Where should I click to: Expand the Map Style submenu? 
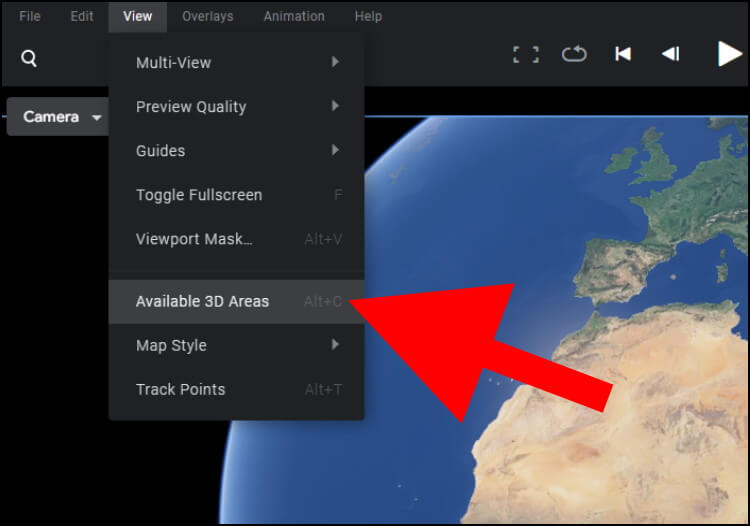(236, 345)
